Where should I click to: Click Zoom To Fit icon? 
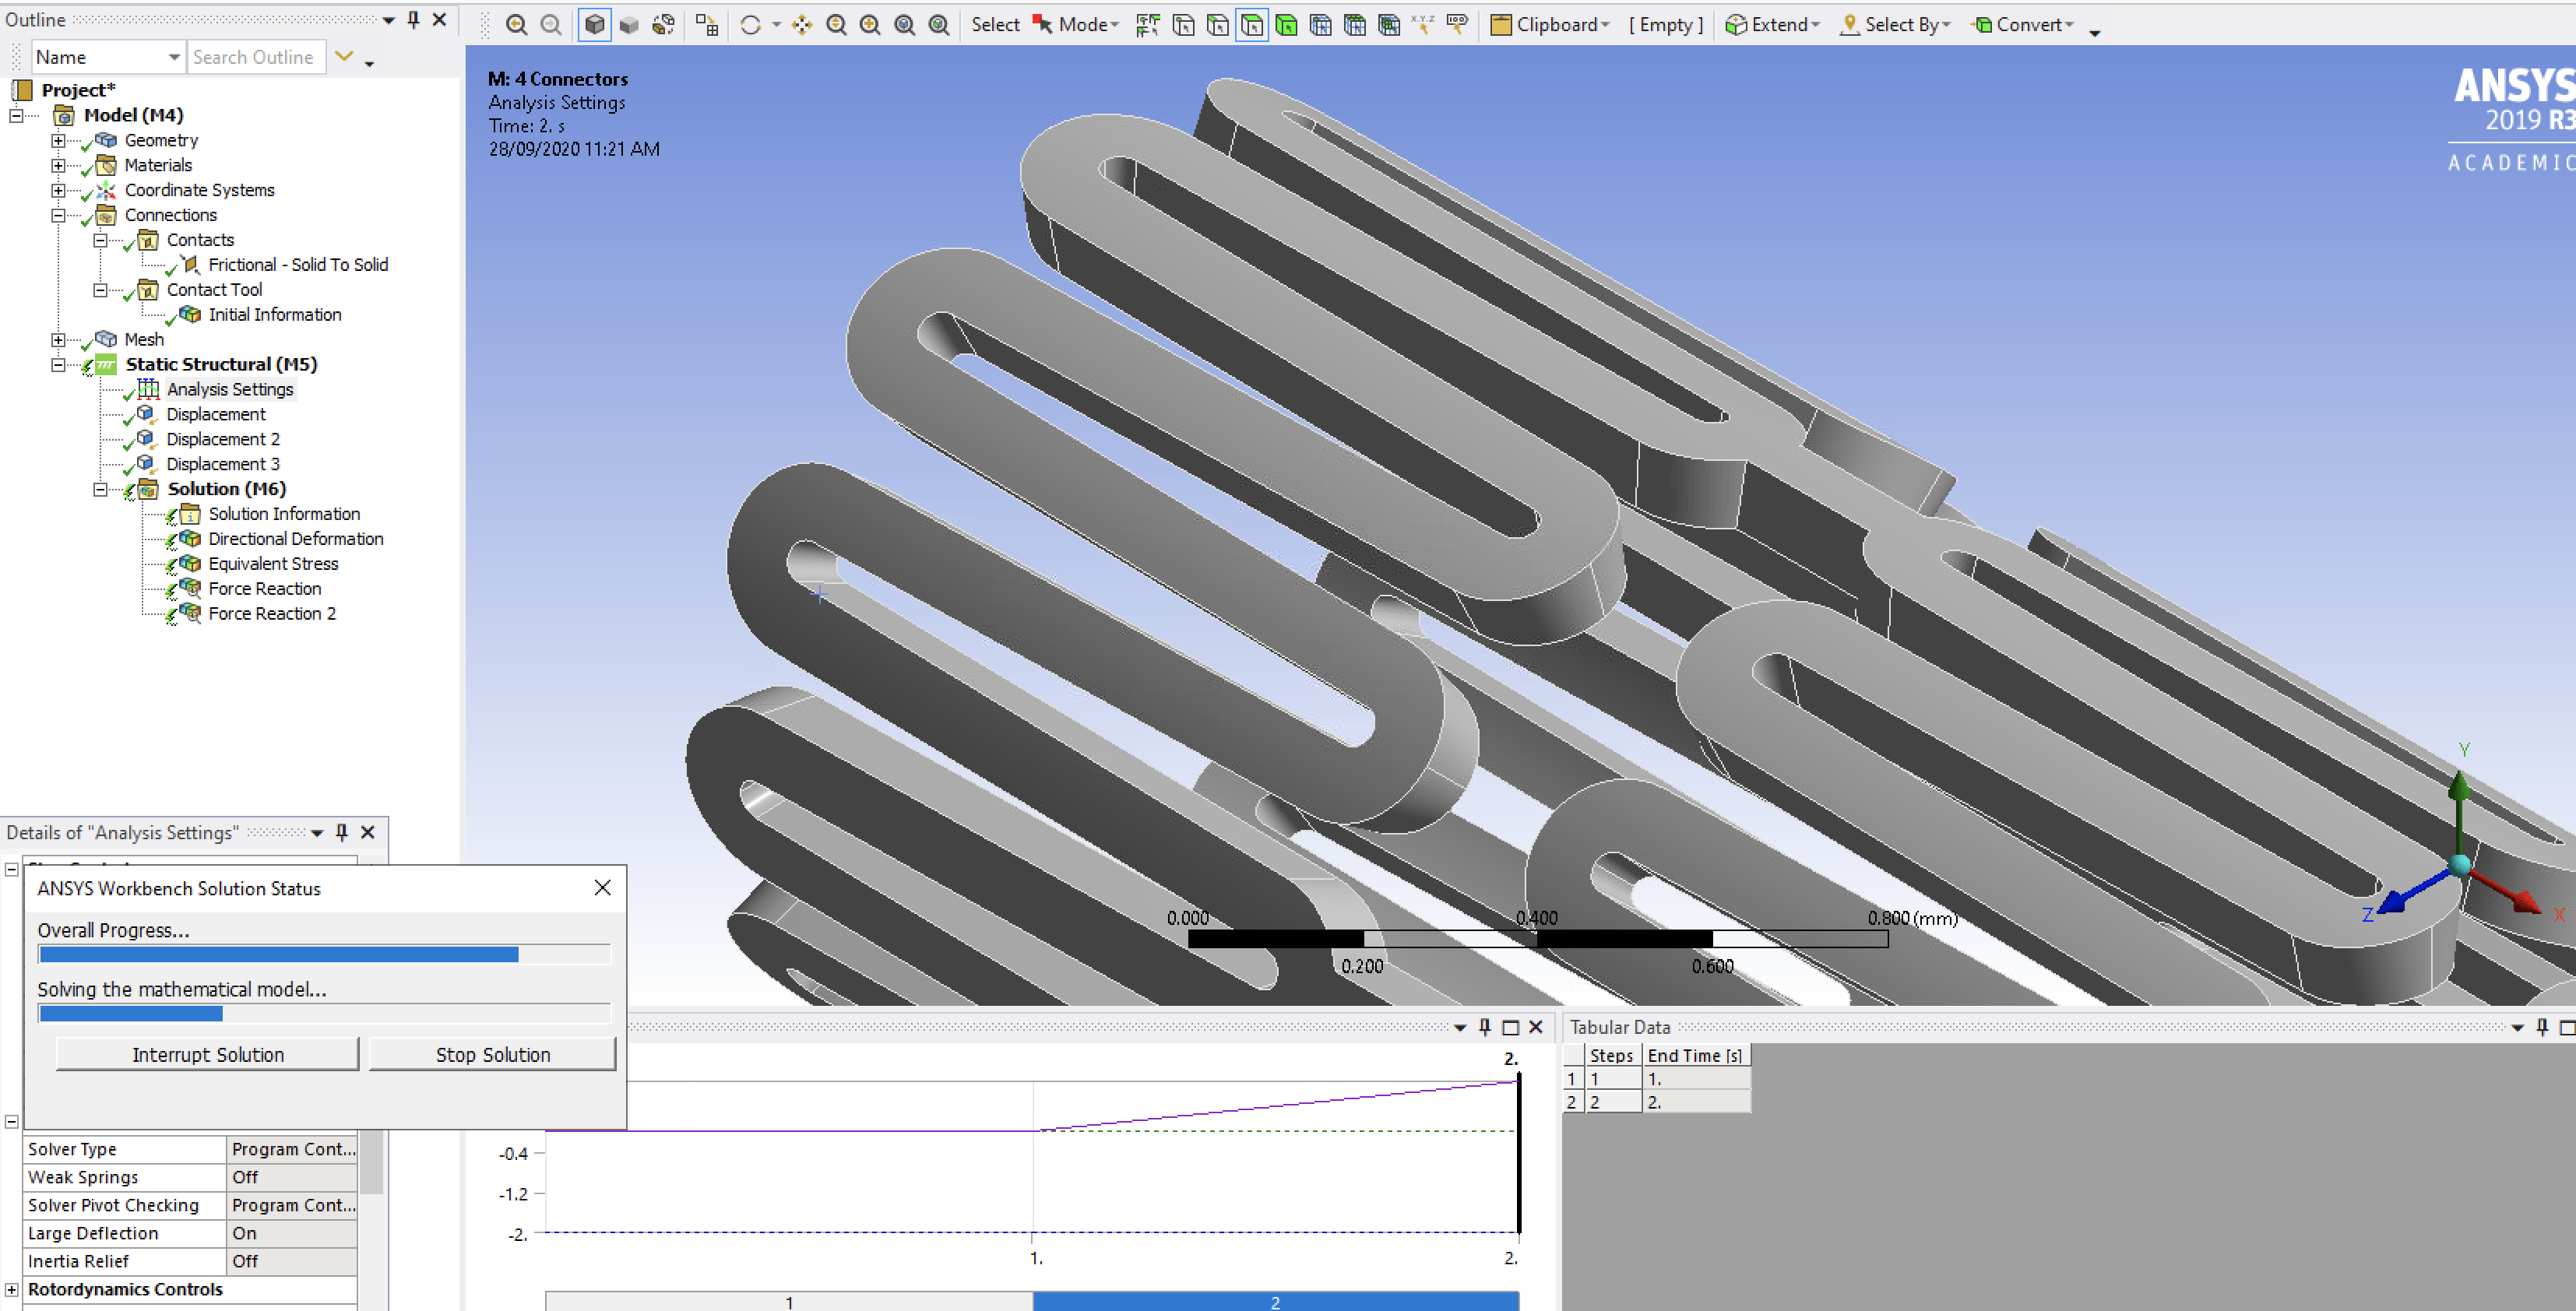(x=904, y=25)
